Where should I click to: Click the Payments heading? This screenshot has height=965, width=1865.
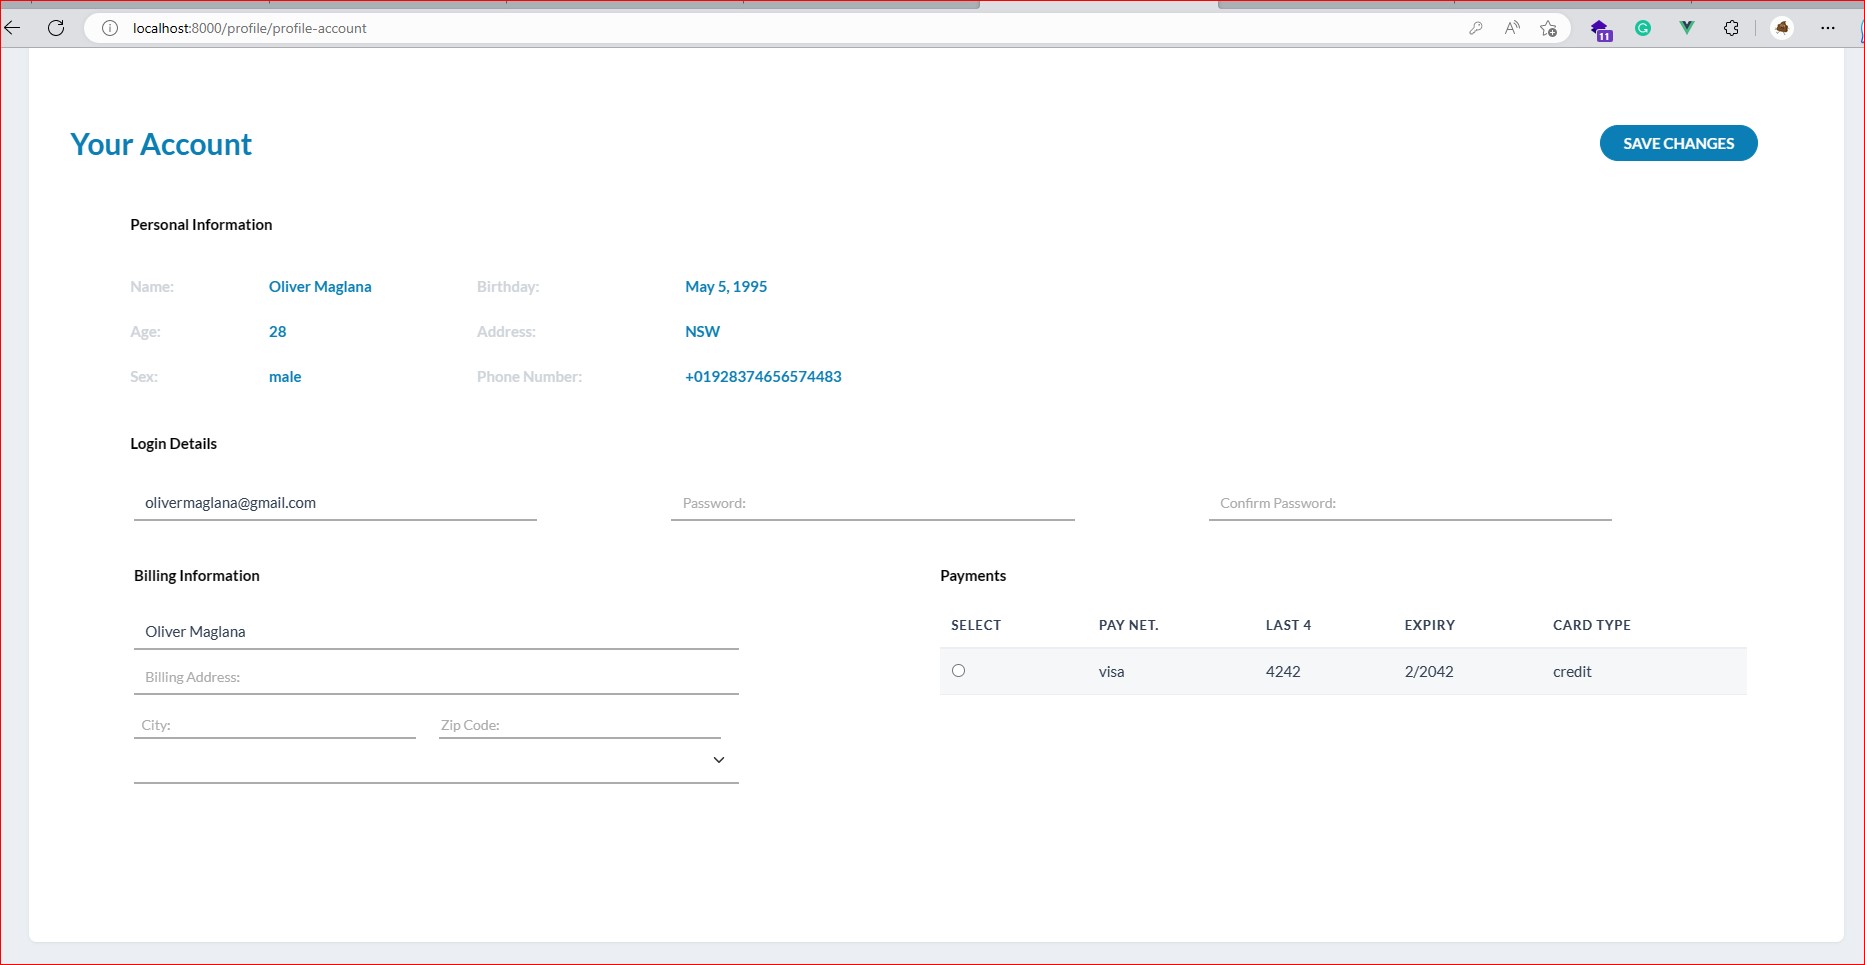pyautogui.click(x=973, y=576)
